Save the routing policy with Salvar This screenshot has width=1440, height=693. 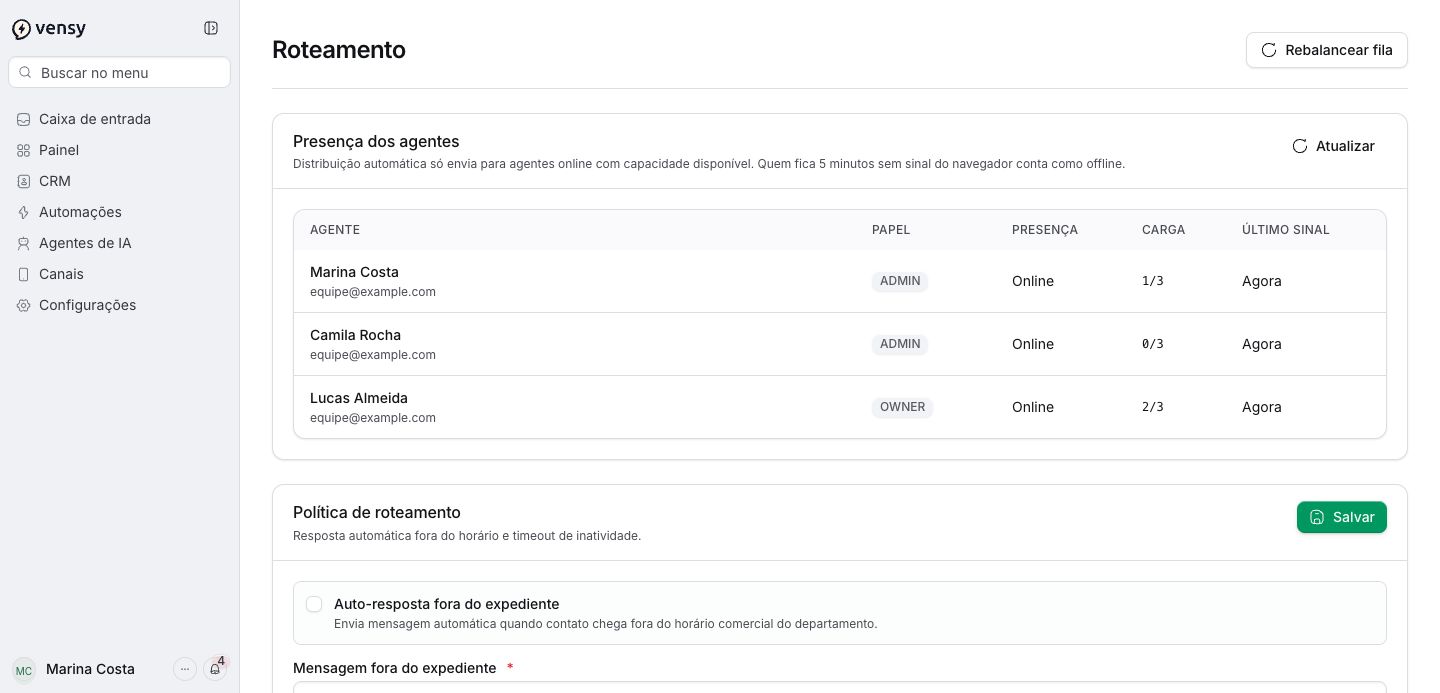pyautogui.click(x=1342, y=517)
